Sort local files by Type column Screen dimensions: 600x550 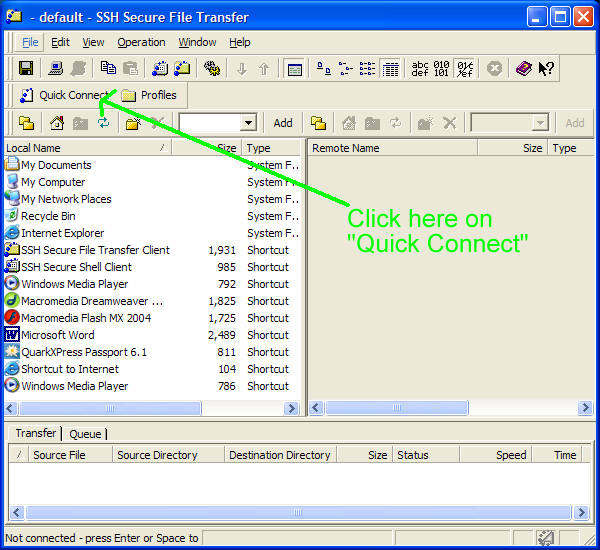coord(271,148)
